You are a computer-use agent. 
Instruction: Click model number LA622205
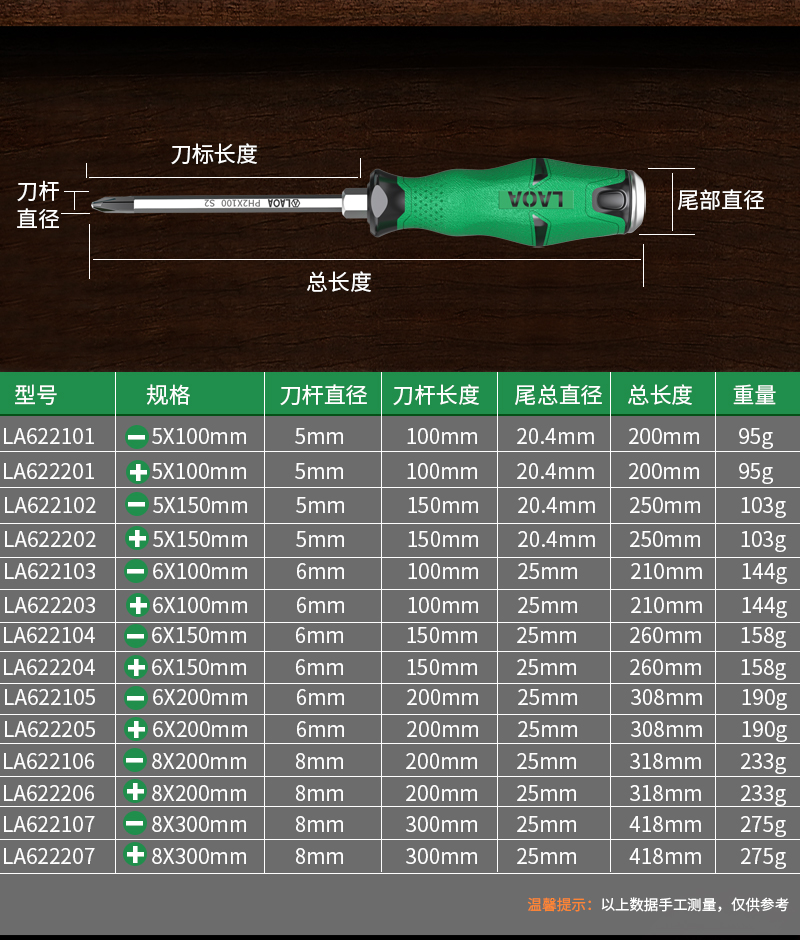[50, 730]
